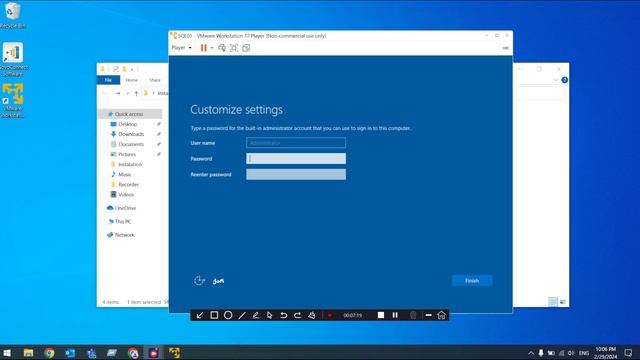
Task: Select OneDrive in the navigation pane
Action: [x=125, y=208]
